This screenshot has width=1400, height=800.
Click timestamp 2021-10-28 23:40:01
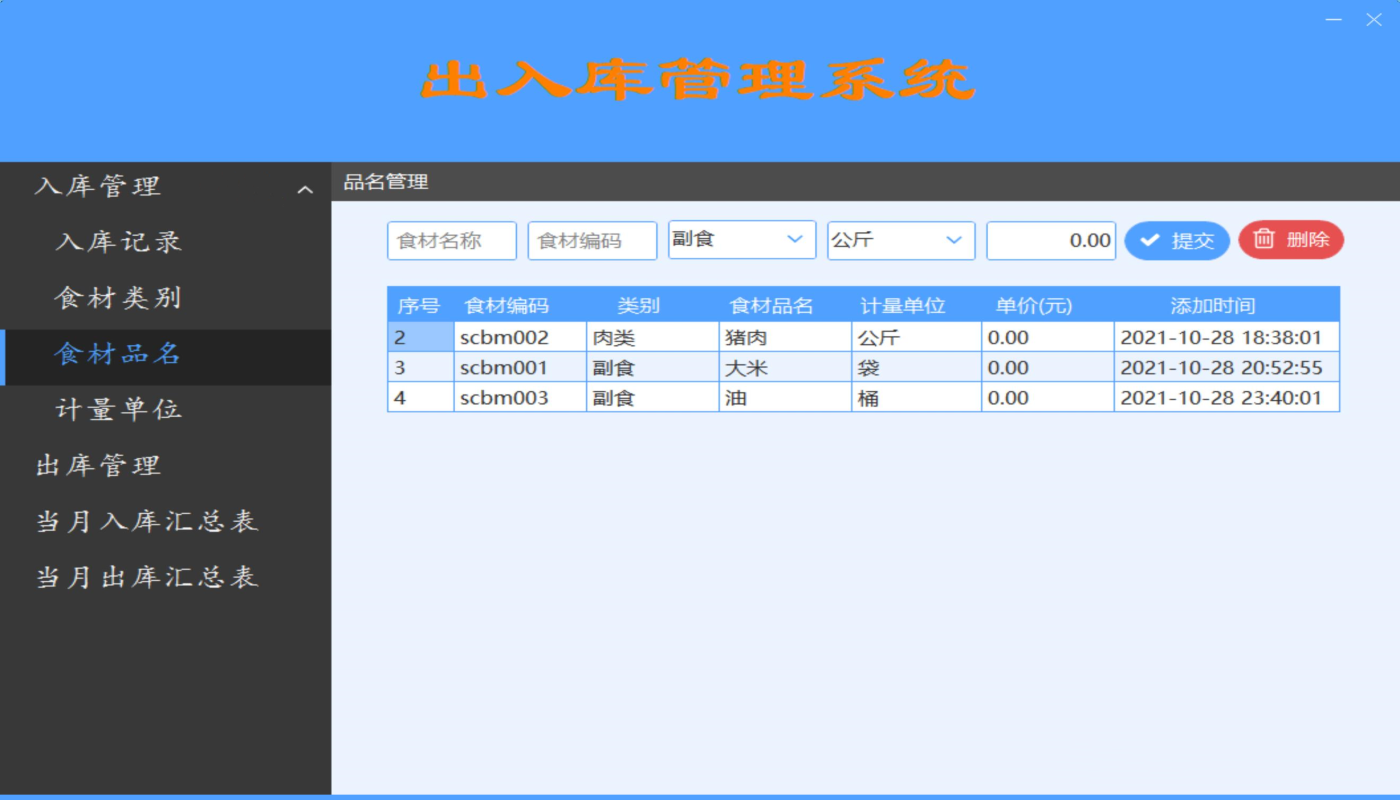pyautogui.click(x=1226, y=397)
